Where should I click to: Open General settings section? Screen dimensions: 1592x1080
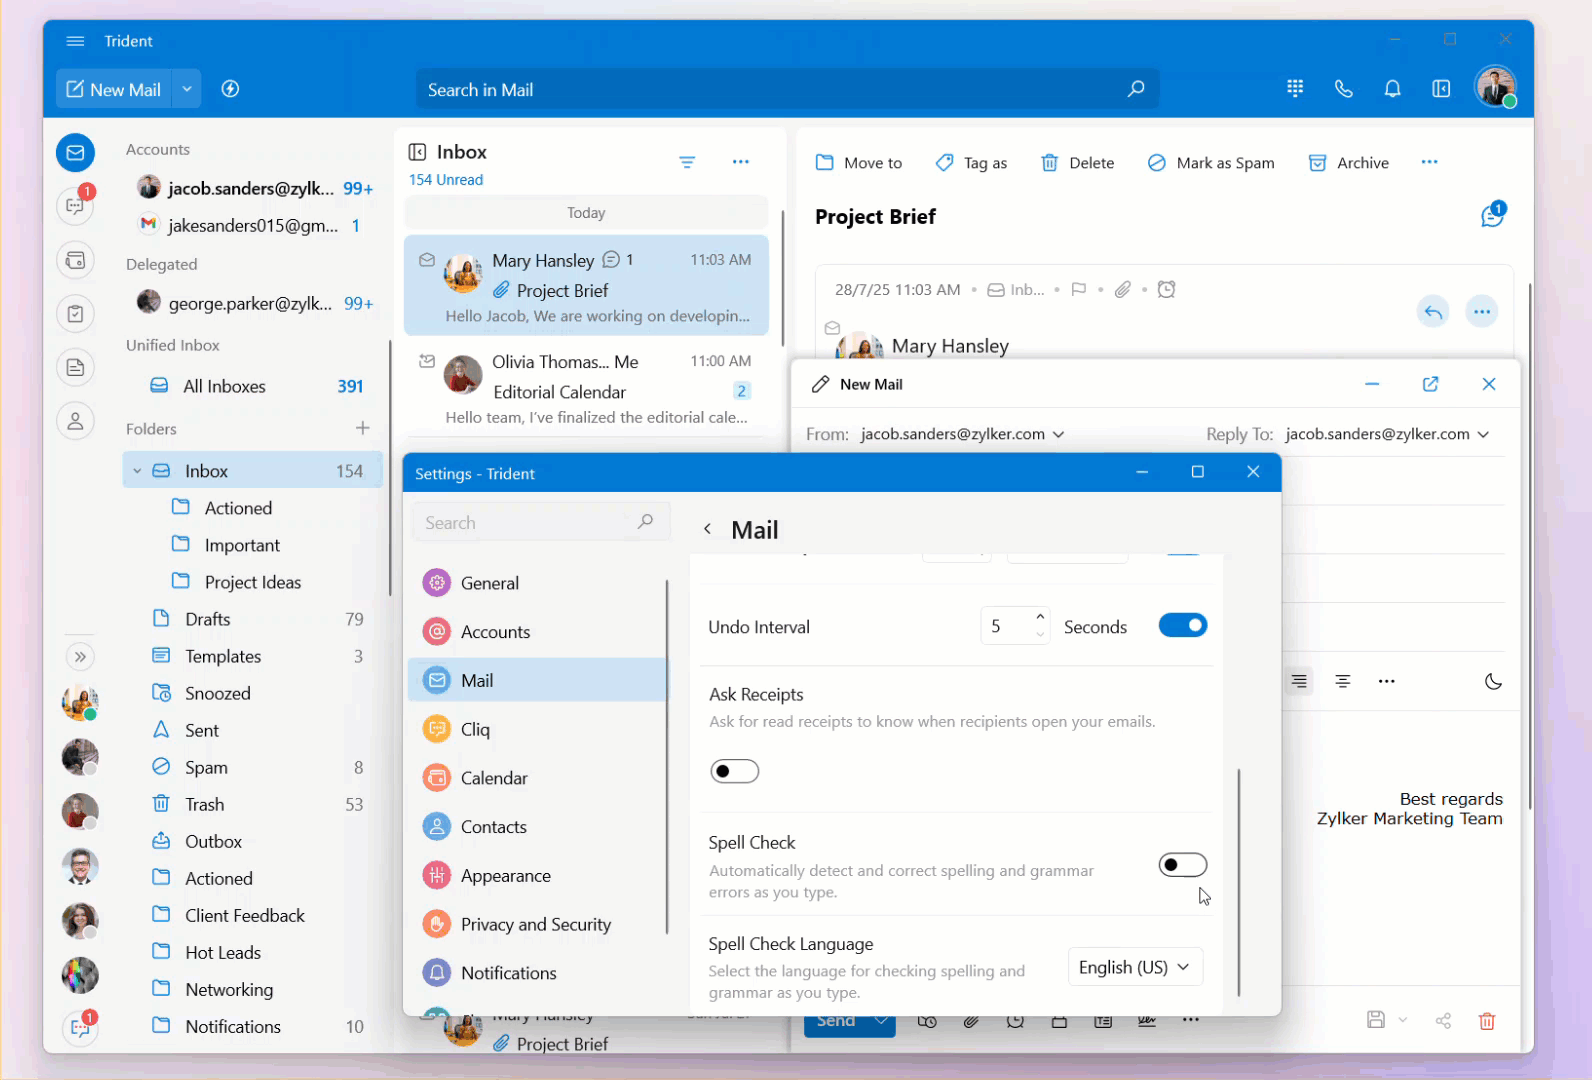pyautogui.click(x=538, y=583)
